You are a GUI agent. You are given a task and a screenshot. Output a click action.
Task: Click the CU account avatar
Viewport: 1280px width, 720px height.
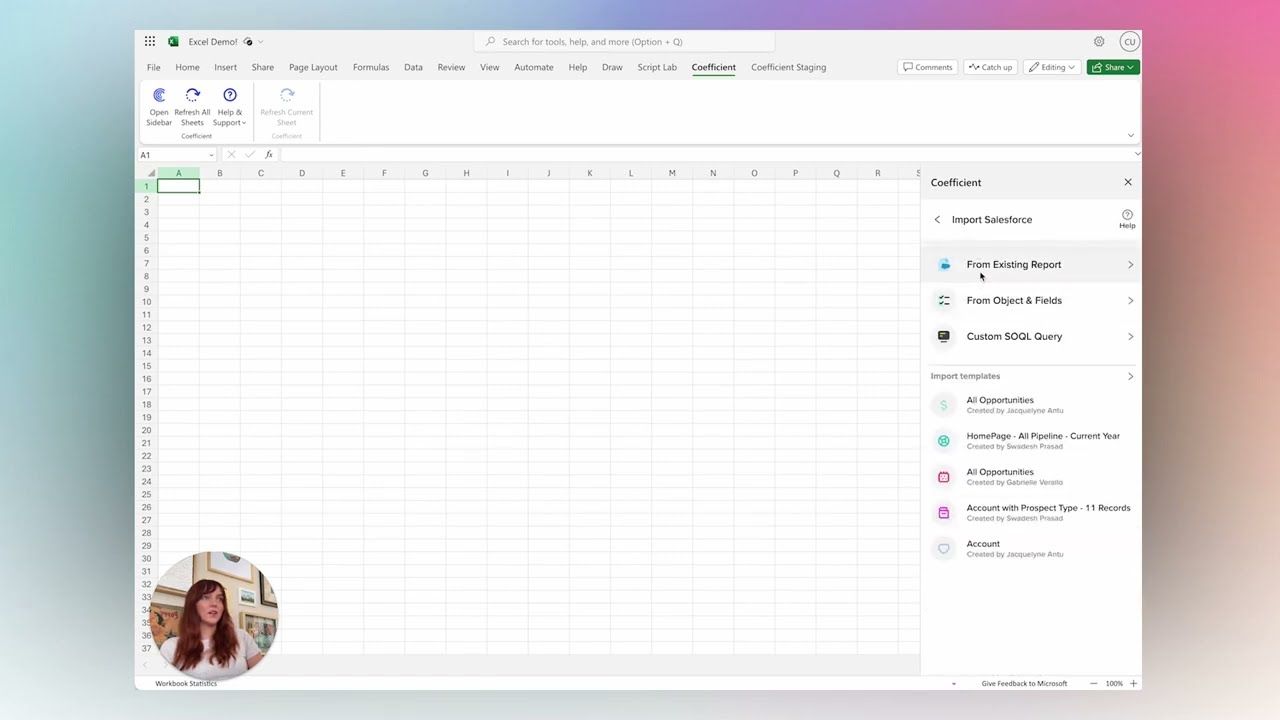[1129, 41]
